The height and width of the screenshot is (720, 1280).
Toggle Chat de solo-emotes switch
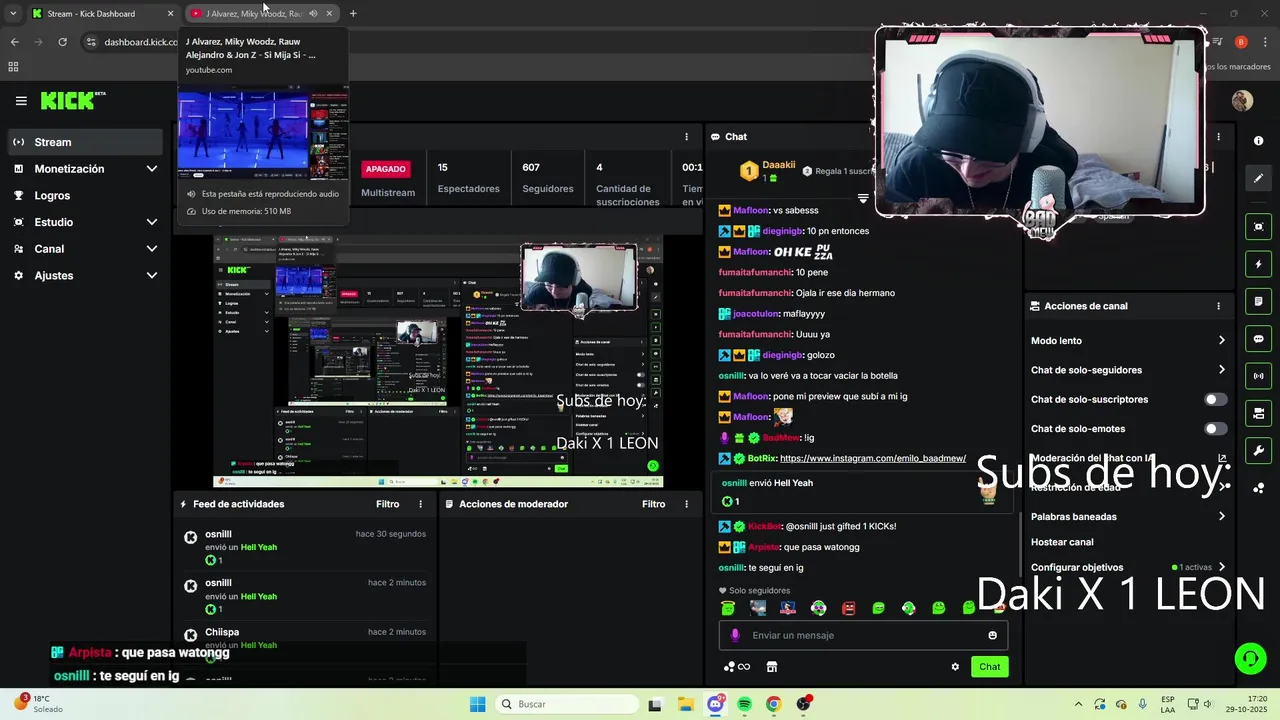pos(1215,429)
